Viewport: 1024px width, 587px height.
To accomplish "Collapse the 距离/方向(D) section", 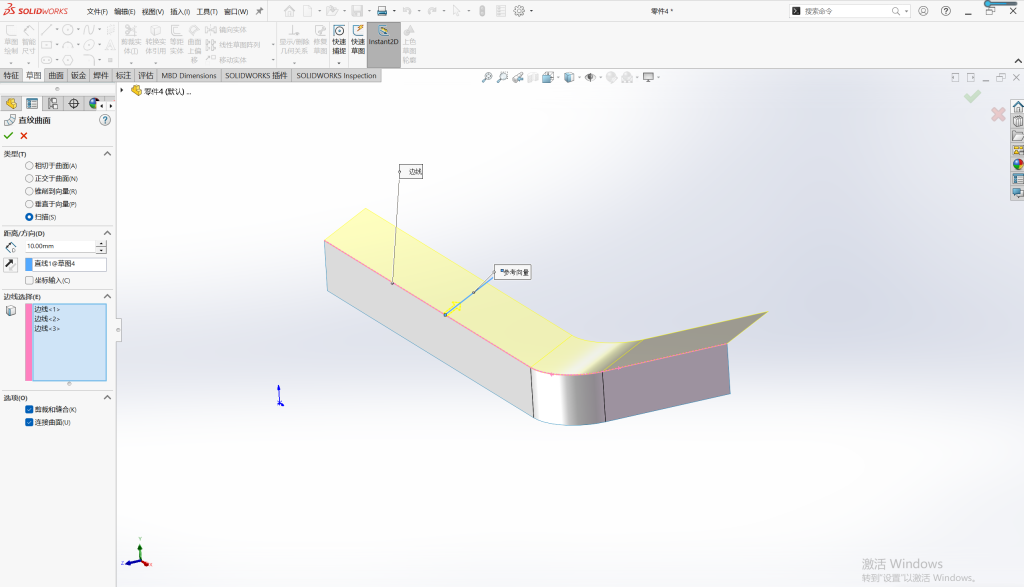I will [107, 233].
